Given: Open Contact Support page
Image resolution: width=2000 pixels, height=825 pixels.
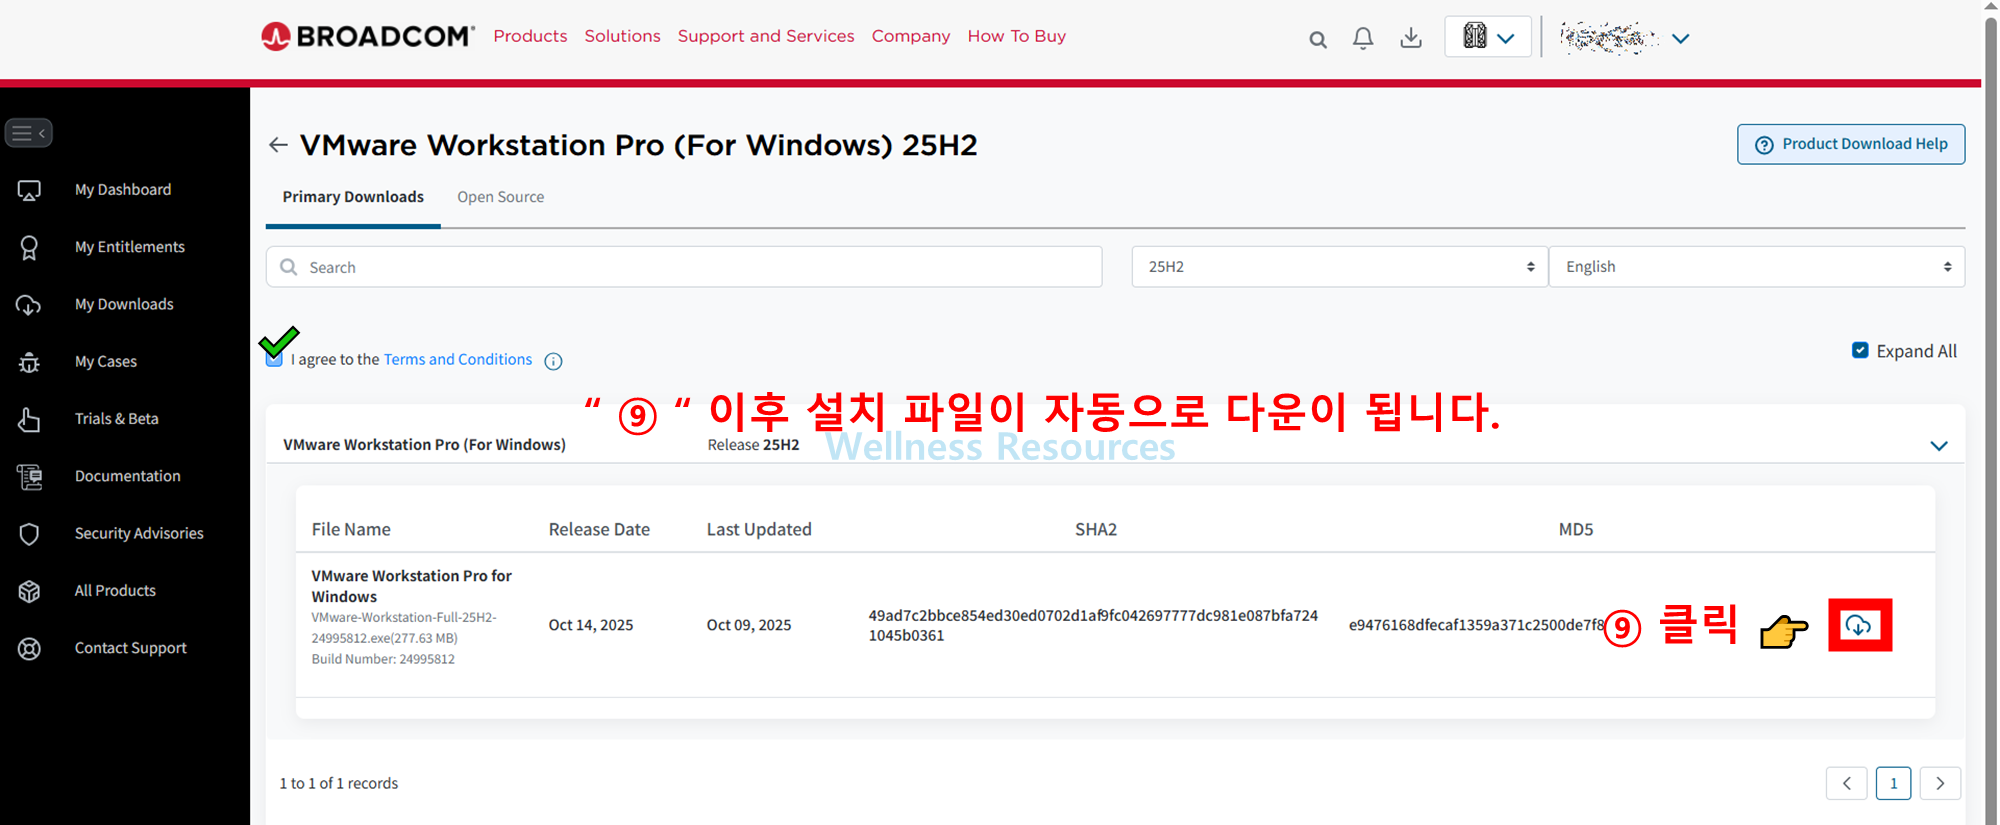Looking at the screenshot, I should 131,648.
